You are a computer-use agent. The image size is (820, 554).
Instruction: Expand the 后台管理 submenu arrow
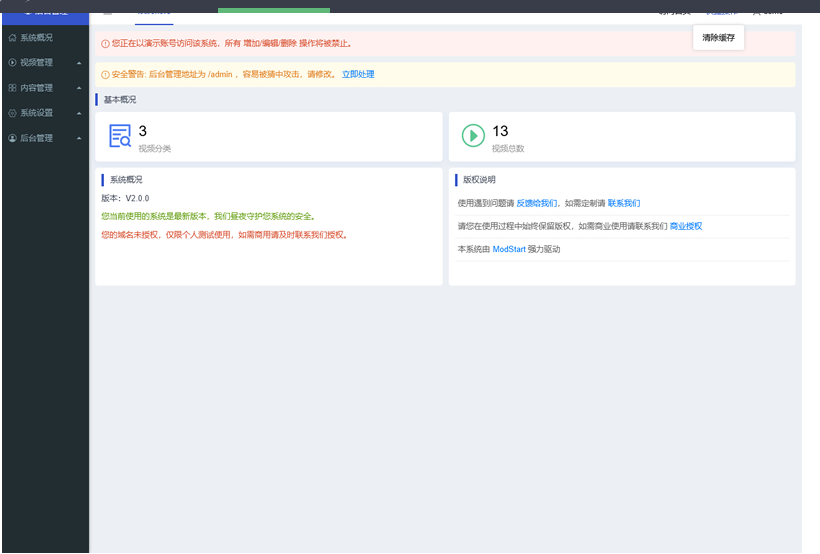coord(79,138)
